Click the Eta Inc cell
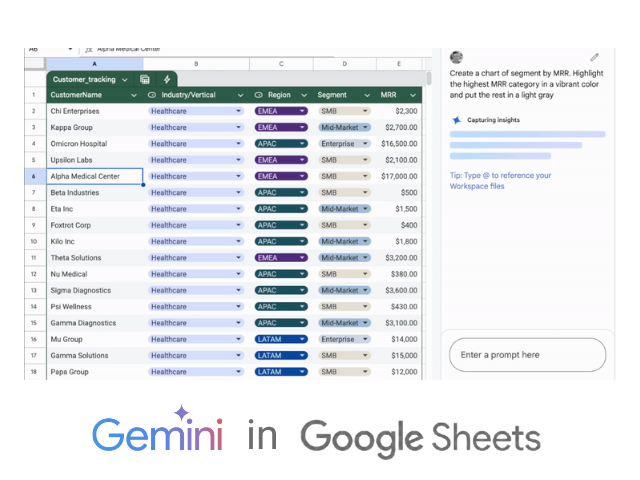Viewport: 640px width, 480px height. [x=95, y=209]
